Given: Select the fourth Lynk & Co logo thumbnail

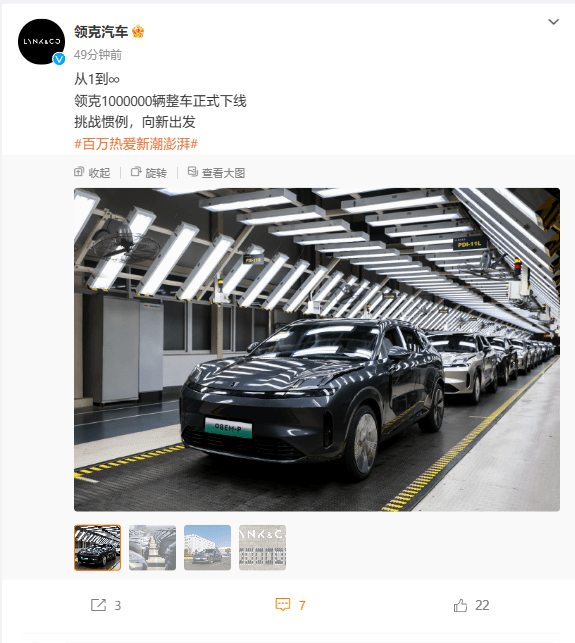Looking at the screenshot, I should 262,547.
